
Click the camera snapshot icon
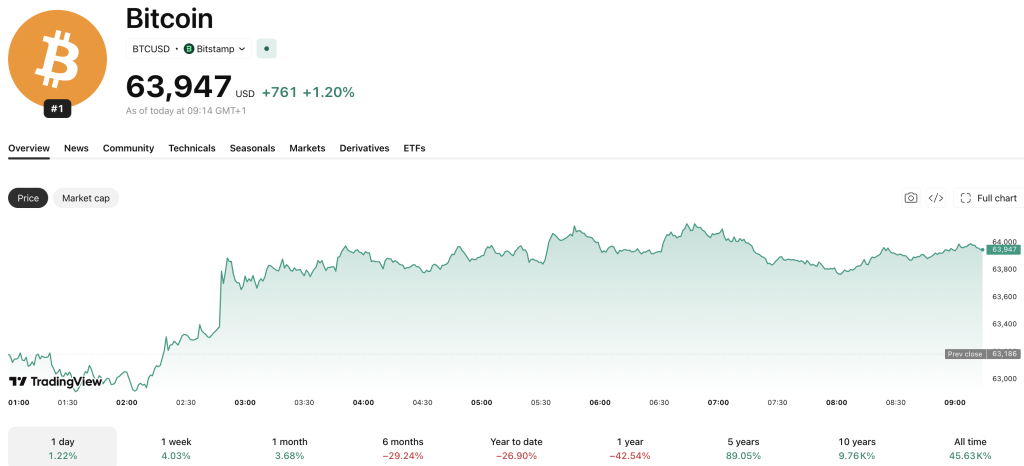tap(910, 198)
